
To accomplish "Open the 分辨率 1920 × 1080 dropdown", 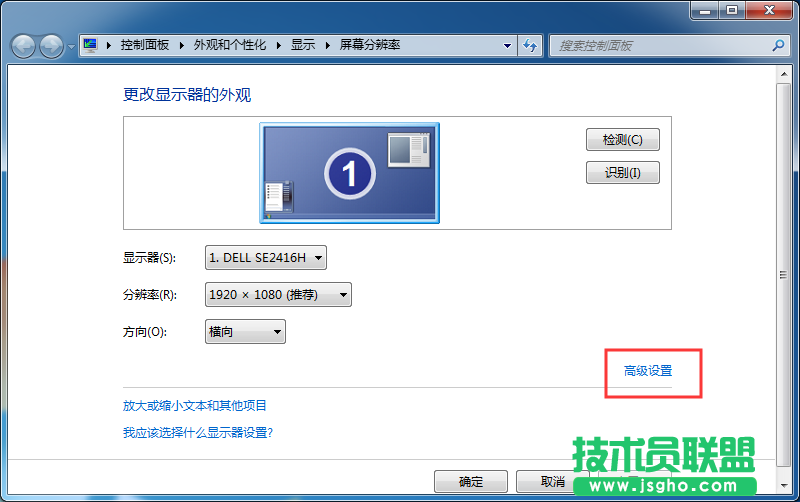I will 278,294.
